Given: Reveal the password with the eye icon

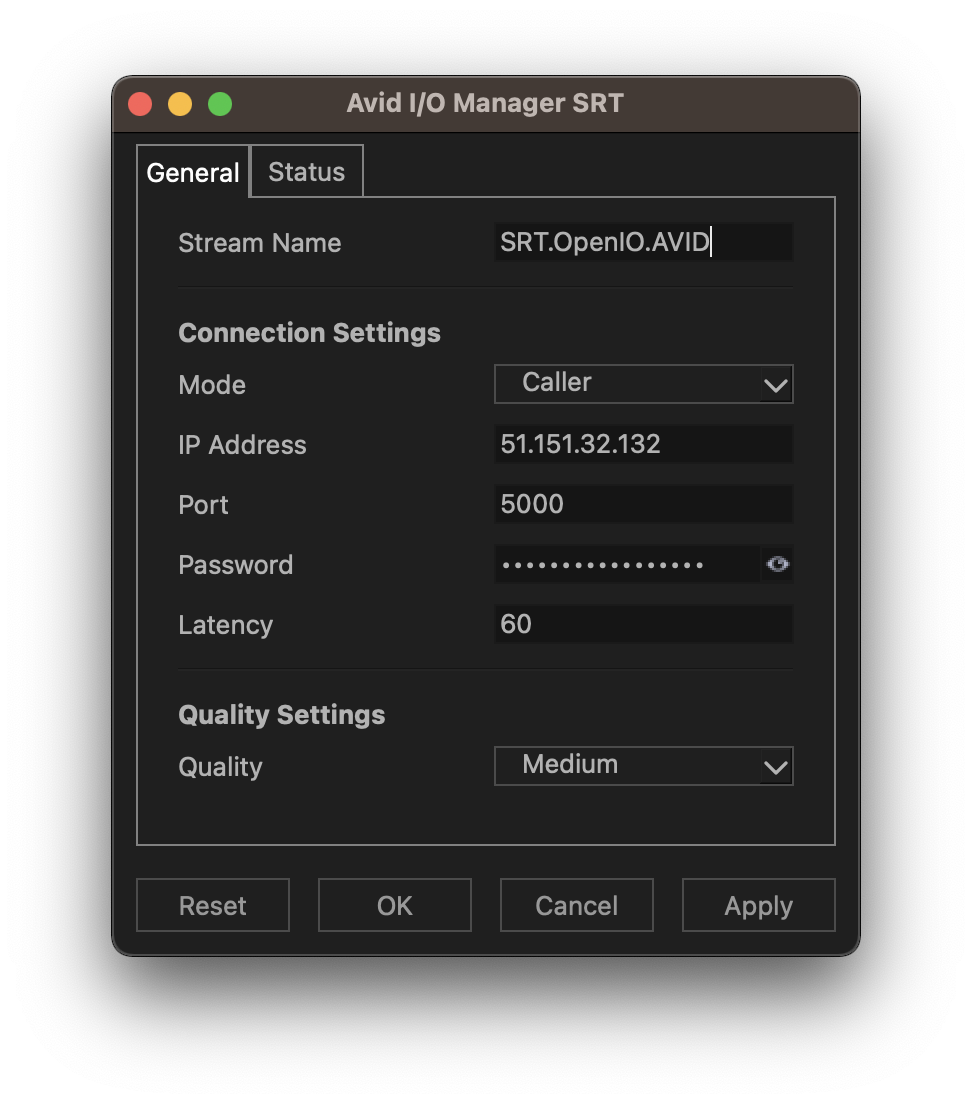Looking at the screenshot, I should pos(777,564).
